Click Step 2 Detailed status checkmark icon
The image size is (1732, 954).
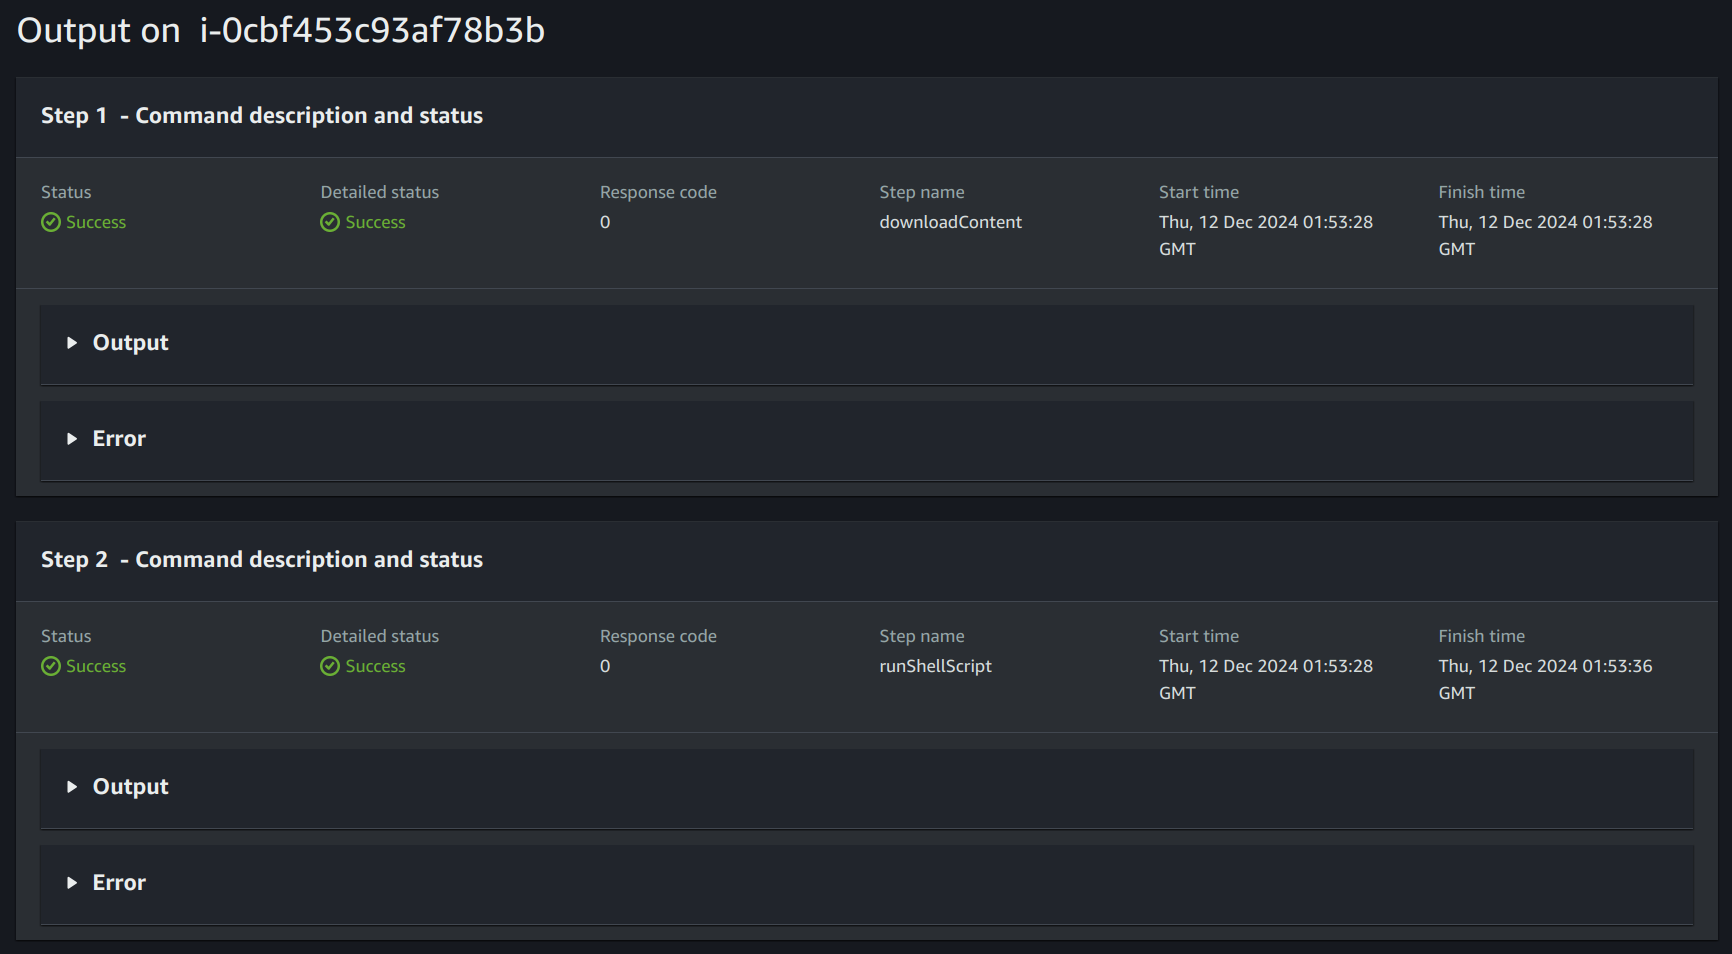330,666
